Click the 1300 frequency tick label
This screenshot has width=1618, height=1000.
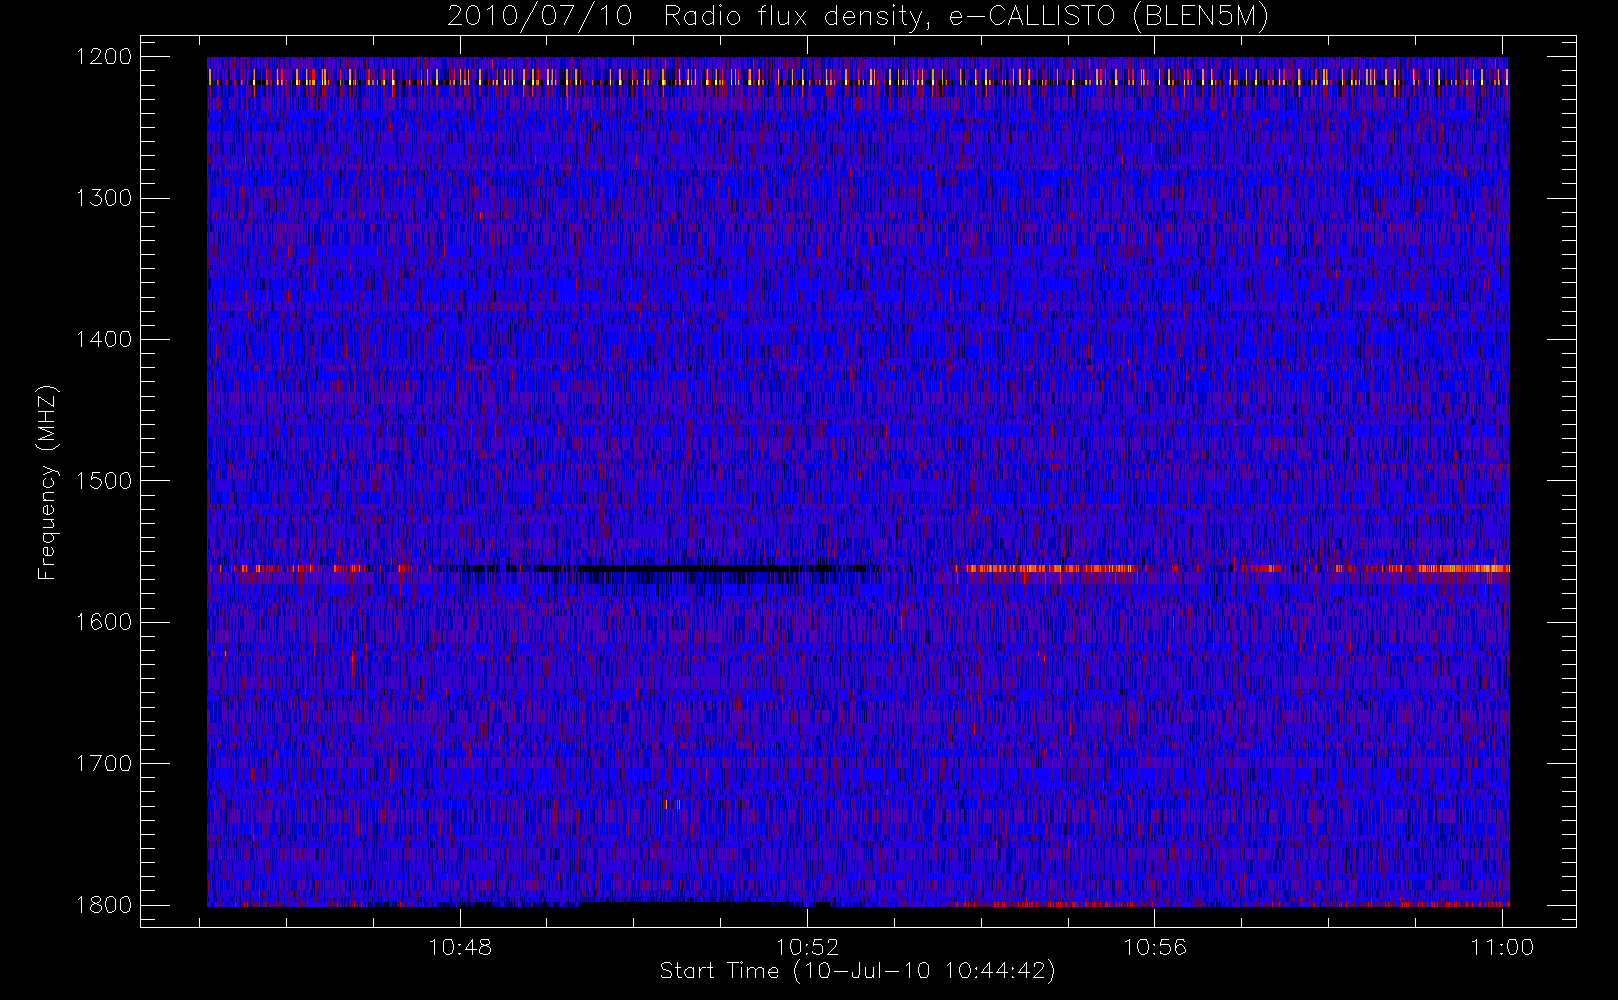click(x=104, y=198)
